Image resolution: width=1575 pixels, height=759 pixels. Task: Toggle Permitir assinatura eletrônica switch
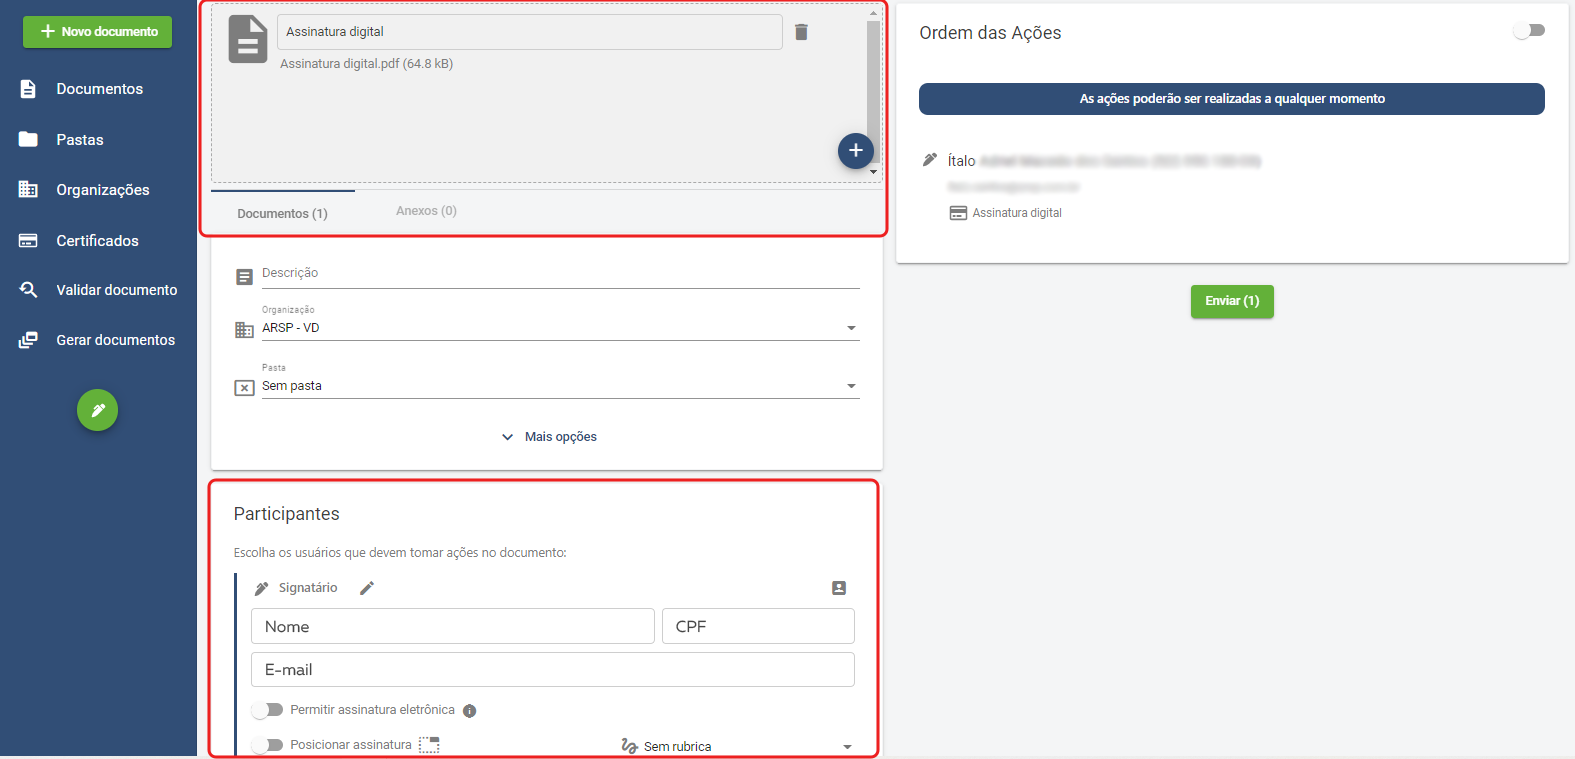pos(267,710)
